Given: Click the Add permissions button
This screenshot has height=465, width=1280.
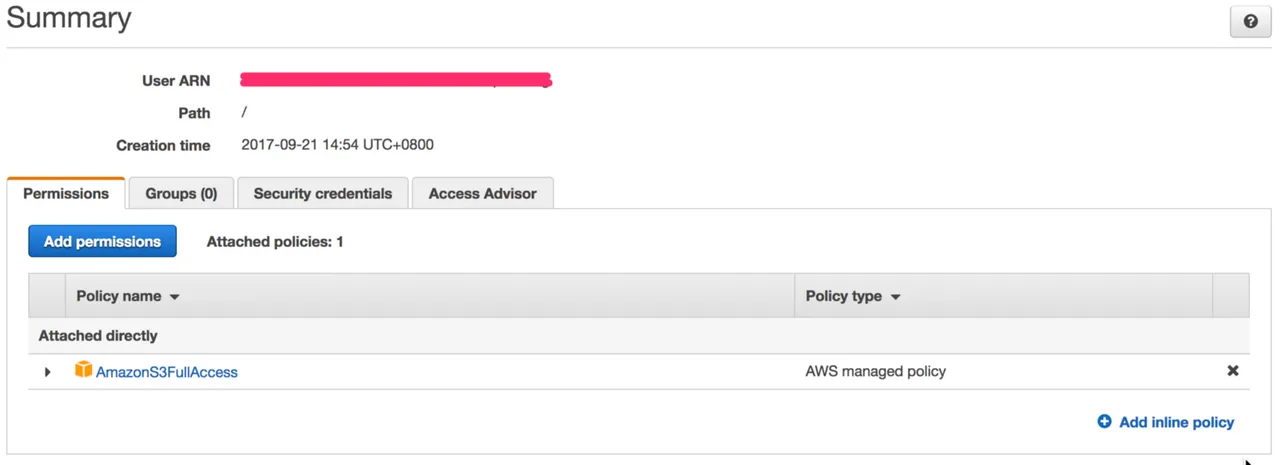Looking at the screenshot, I should [102, 241].
